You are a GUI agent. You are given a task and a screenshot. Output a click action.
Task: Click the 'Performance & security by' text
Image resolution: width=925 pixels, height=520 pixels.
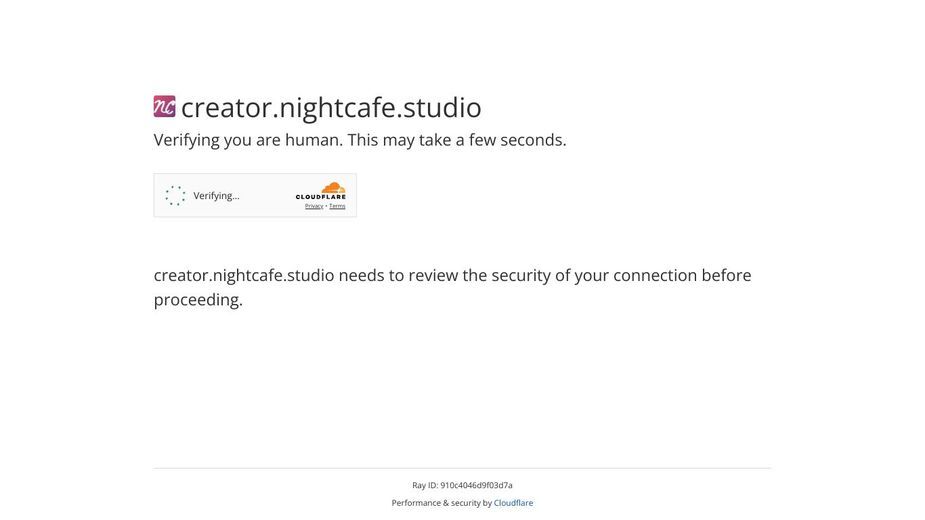(x=442, y=503)
